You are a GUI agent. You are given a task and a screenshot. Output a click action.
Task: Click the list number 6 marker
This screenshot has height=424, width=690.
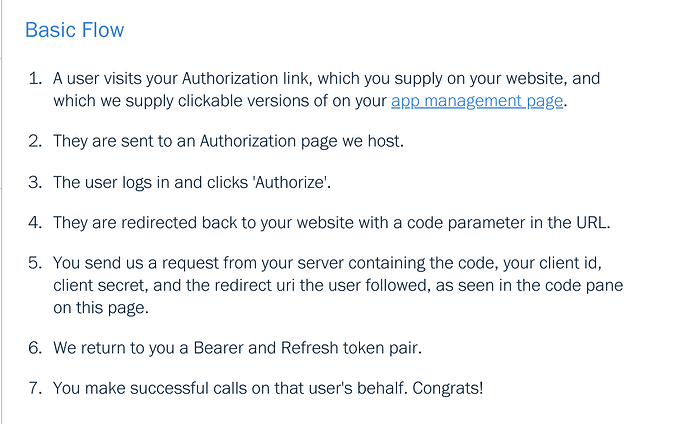(x=34, y=346)
